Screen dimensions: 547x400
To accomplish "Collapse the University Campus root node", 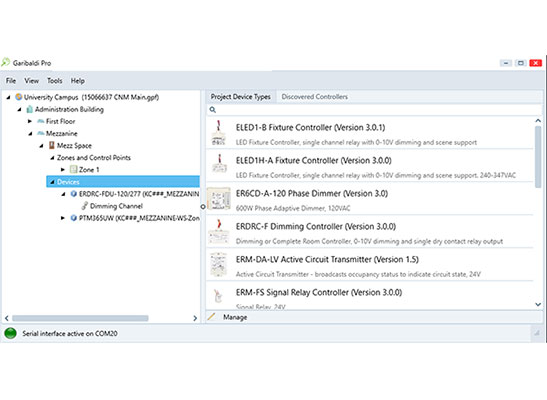I will (8, 97).
